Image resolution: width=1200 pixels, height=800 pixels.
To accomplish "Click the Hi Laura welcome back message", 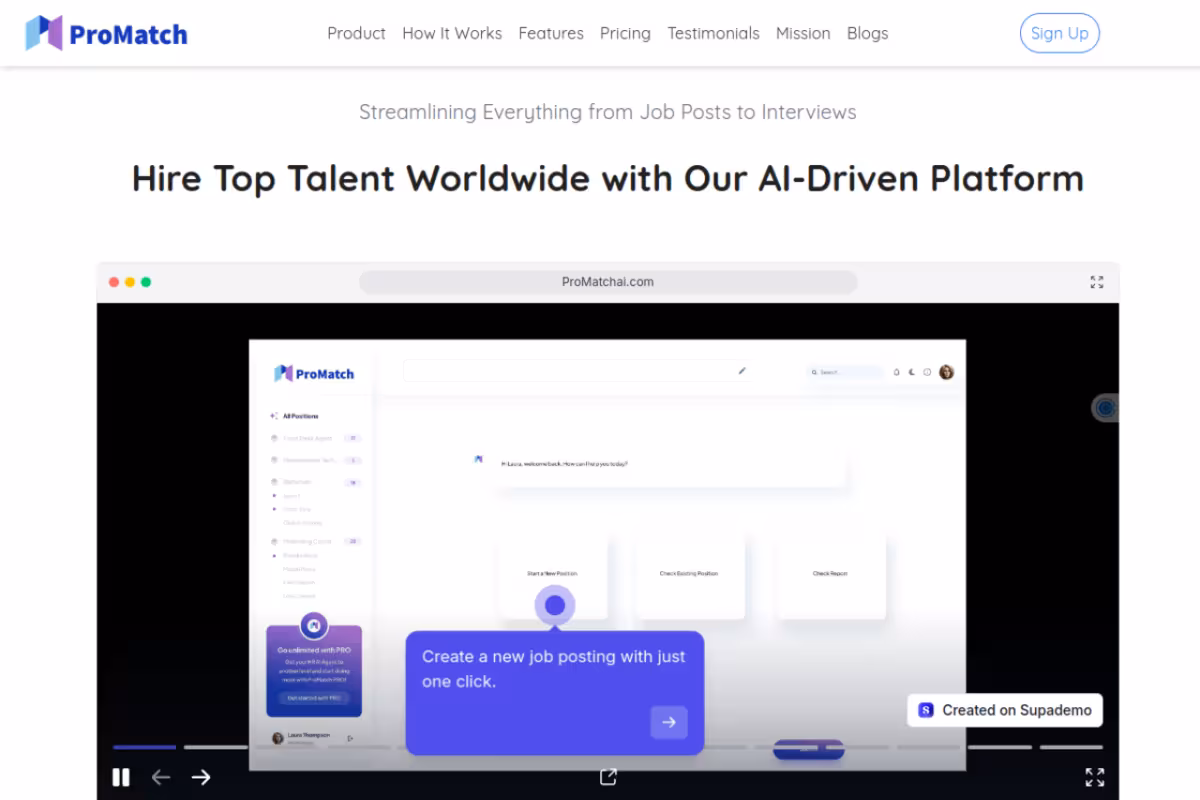I will pyautogui.click(x=564, y=464).
